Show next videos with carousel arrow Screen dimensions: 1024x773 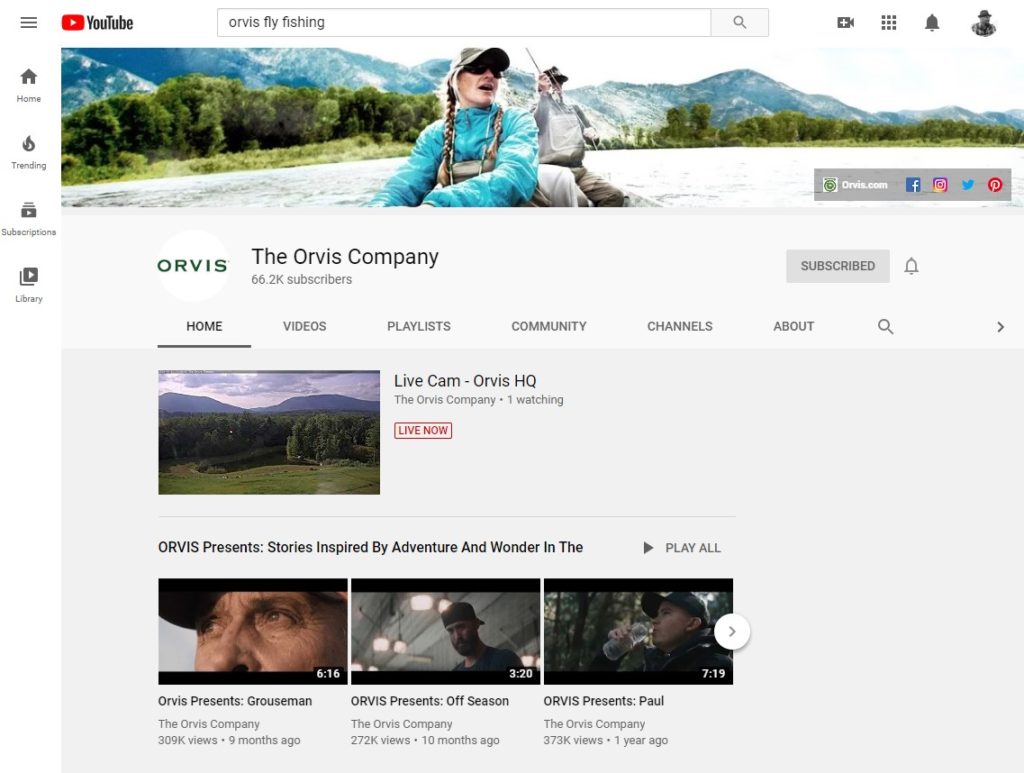pos(732,631)
